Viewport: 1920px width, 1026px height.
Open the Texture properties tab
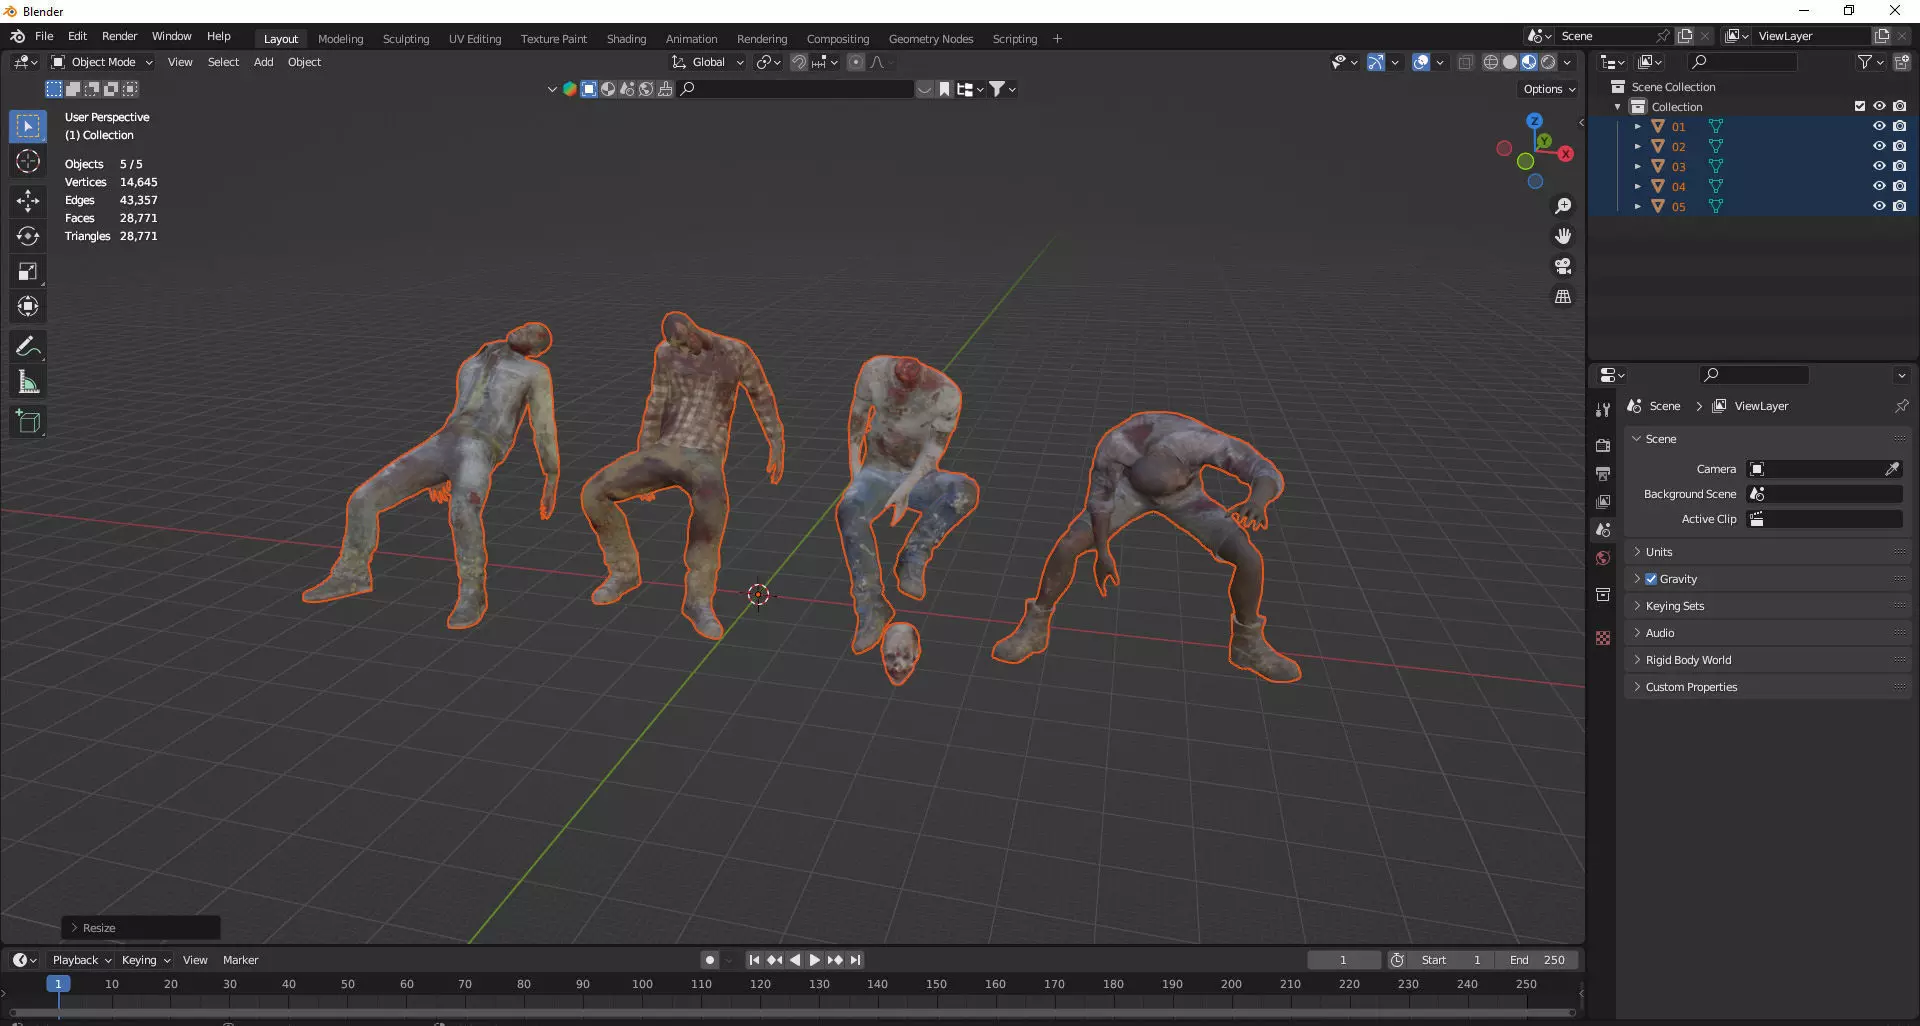[1603, 638]
